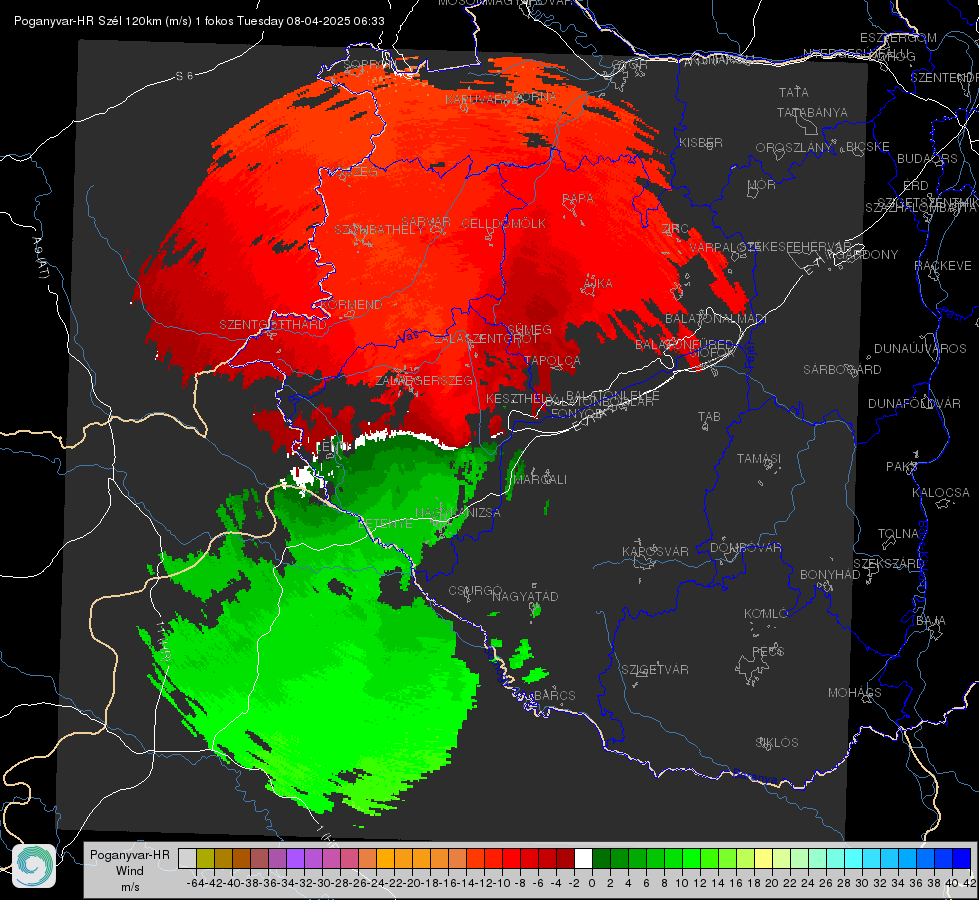Click the BICSKE city label
979x900 pixels.
[x=868, y=147]
